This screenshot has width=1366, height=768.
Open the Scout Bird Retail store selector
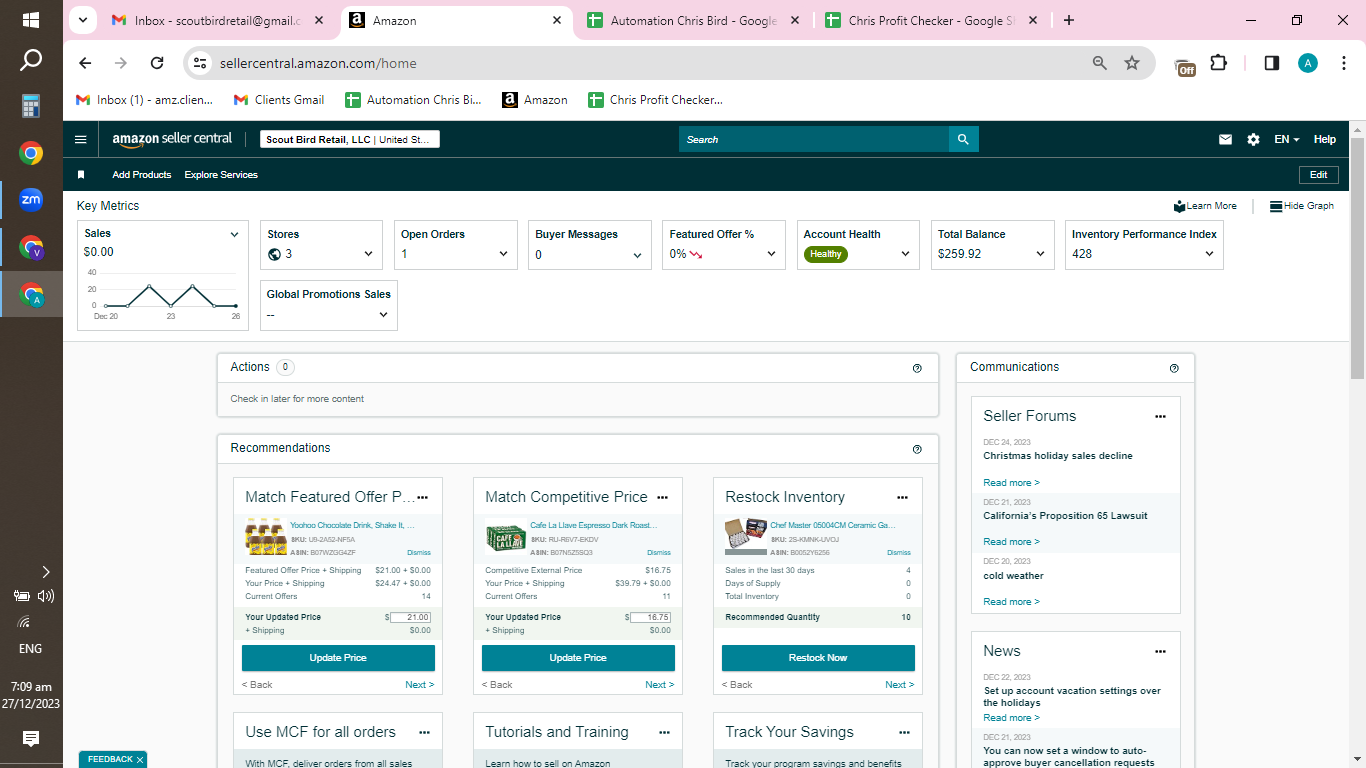click(350, 140)
